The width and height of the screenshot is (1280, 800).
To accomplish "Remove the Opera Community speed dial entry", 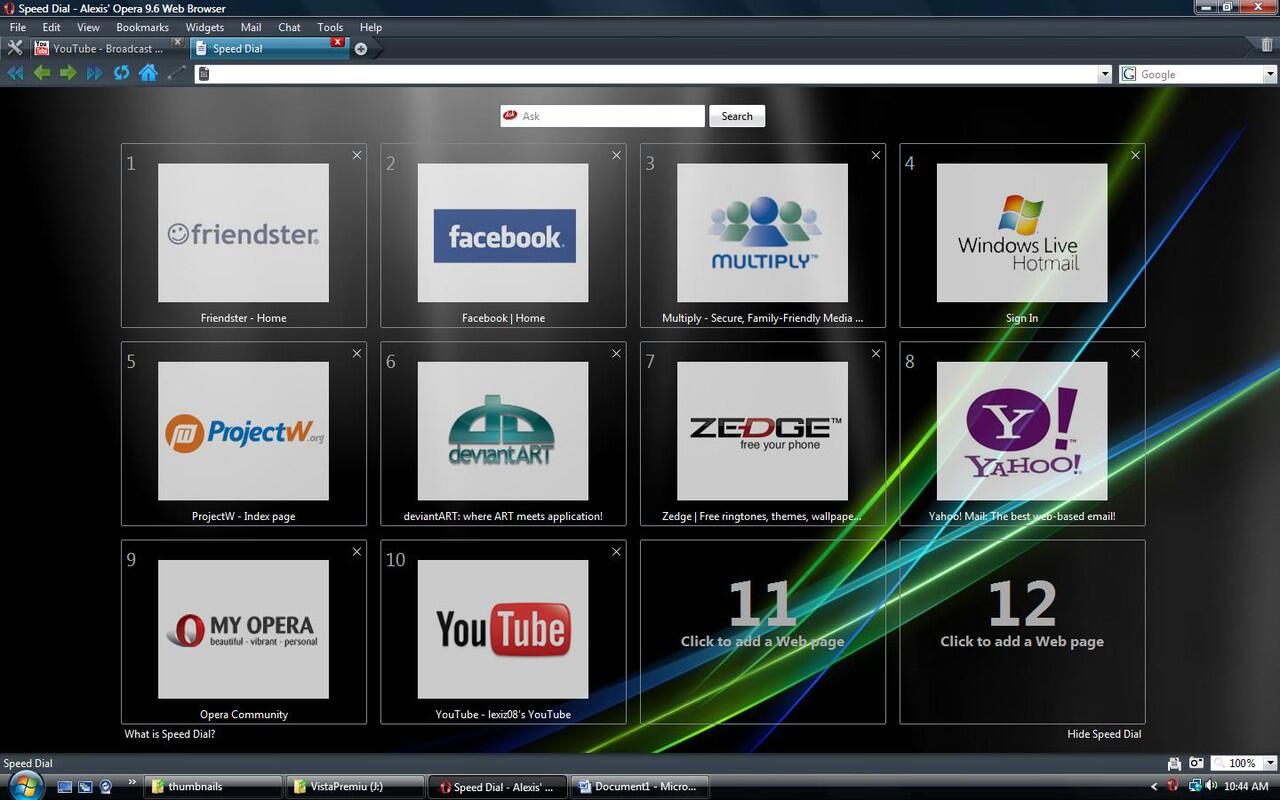I will pyautogui.click(x=357, y=551).
